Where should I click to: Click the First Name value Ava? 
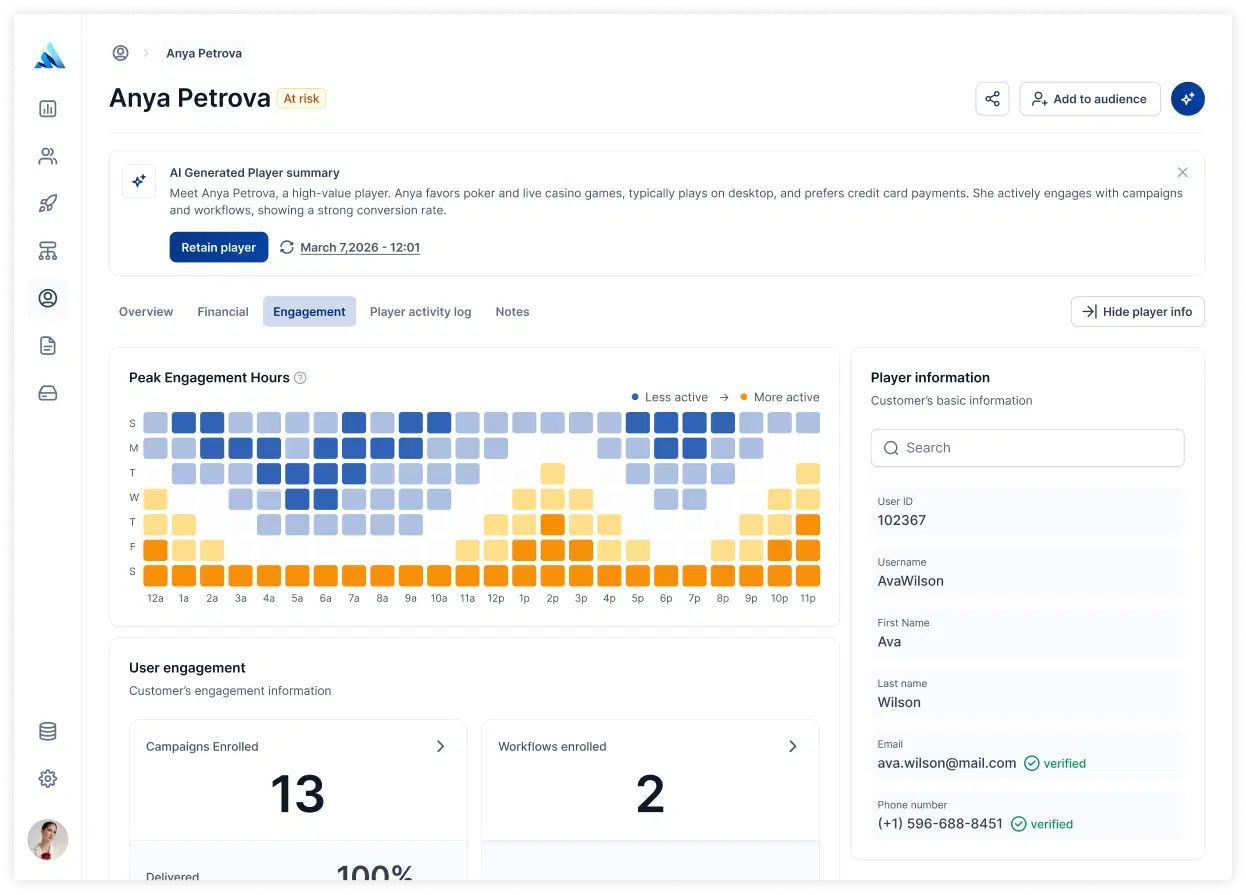click(x=889, y=642)
